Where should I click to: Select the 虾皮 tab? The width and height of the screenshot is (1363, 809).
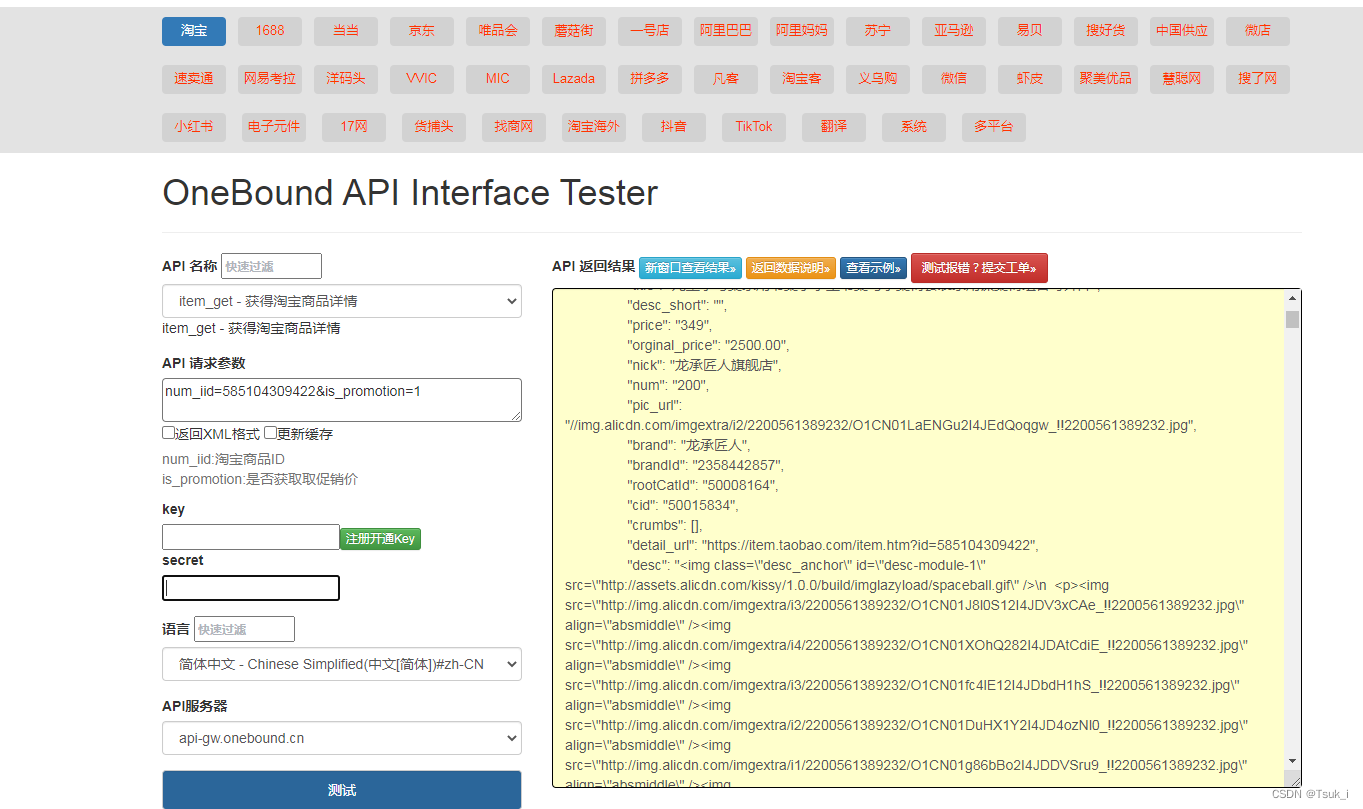point(1030,79)
